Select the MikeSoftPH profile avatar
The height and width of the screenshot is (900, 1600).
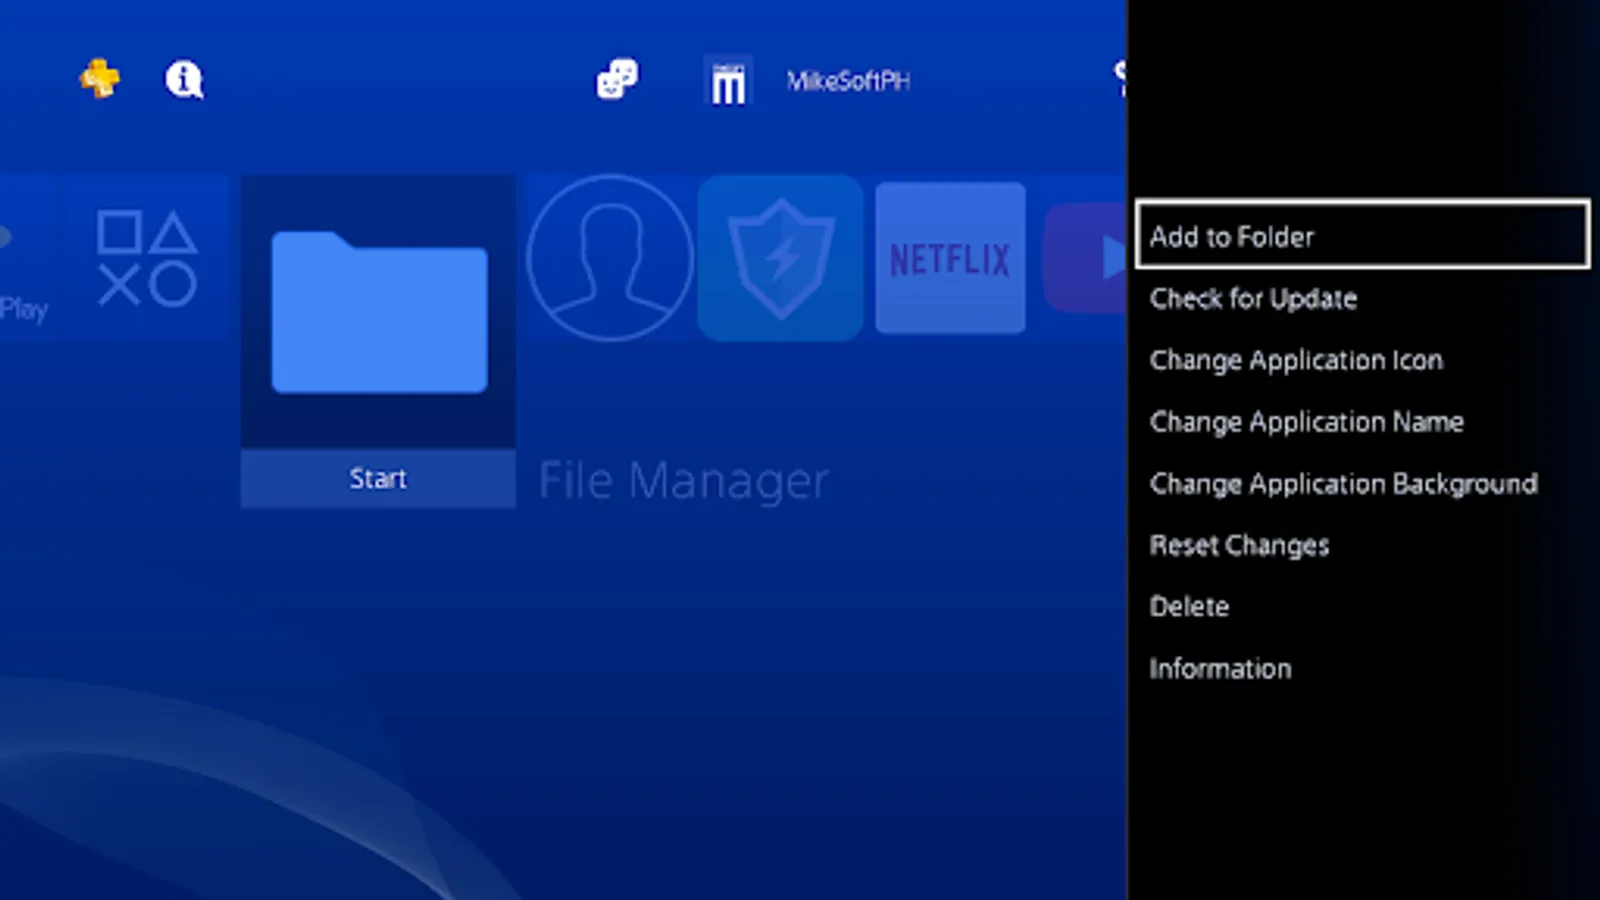pyautogui.click(x=728, y=80)
